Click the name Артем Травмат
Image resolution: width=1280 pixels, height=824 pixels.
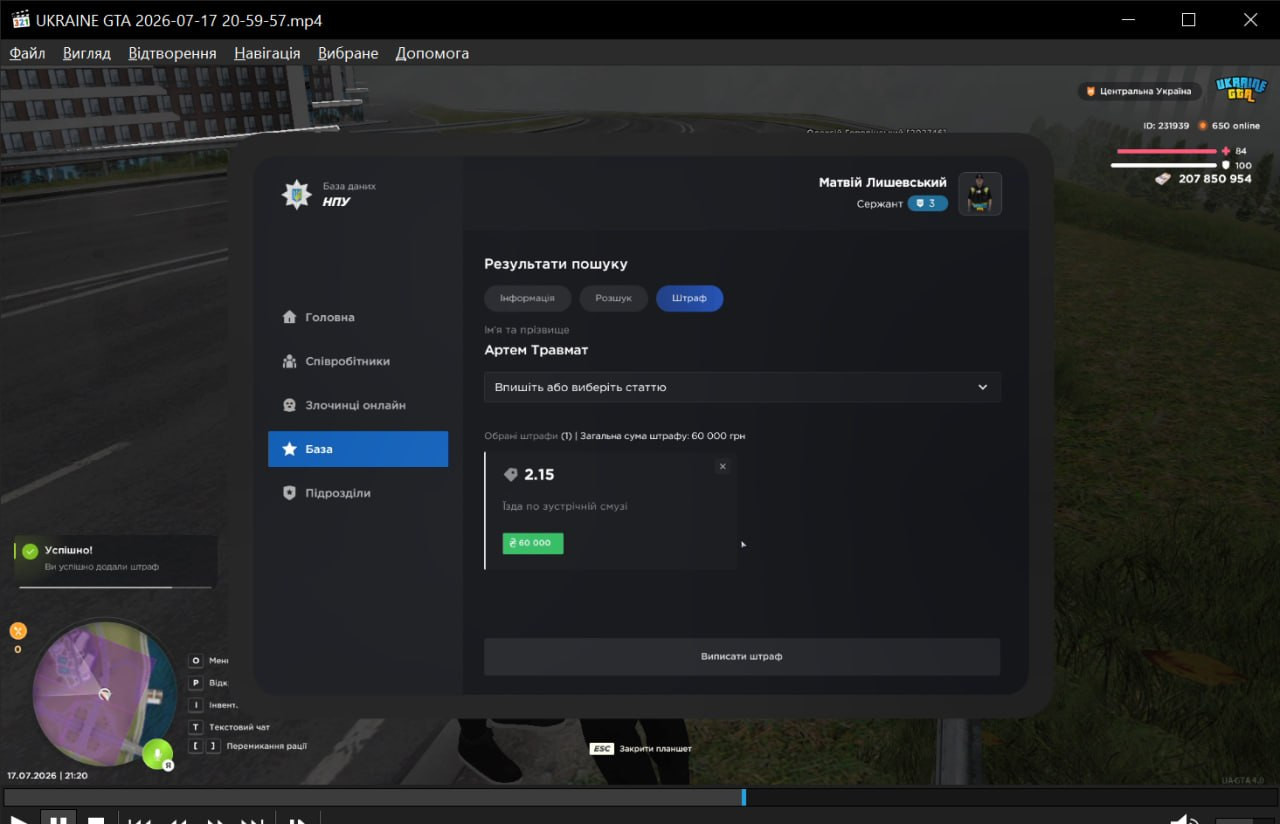(536, 350)
